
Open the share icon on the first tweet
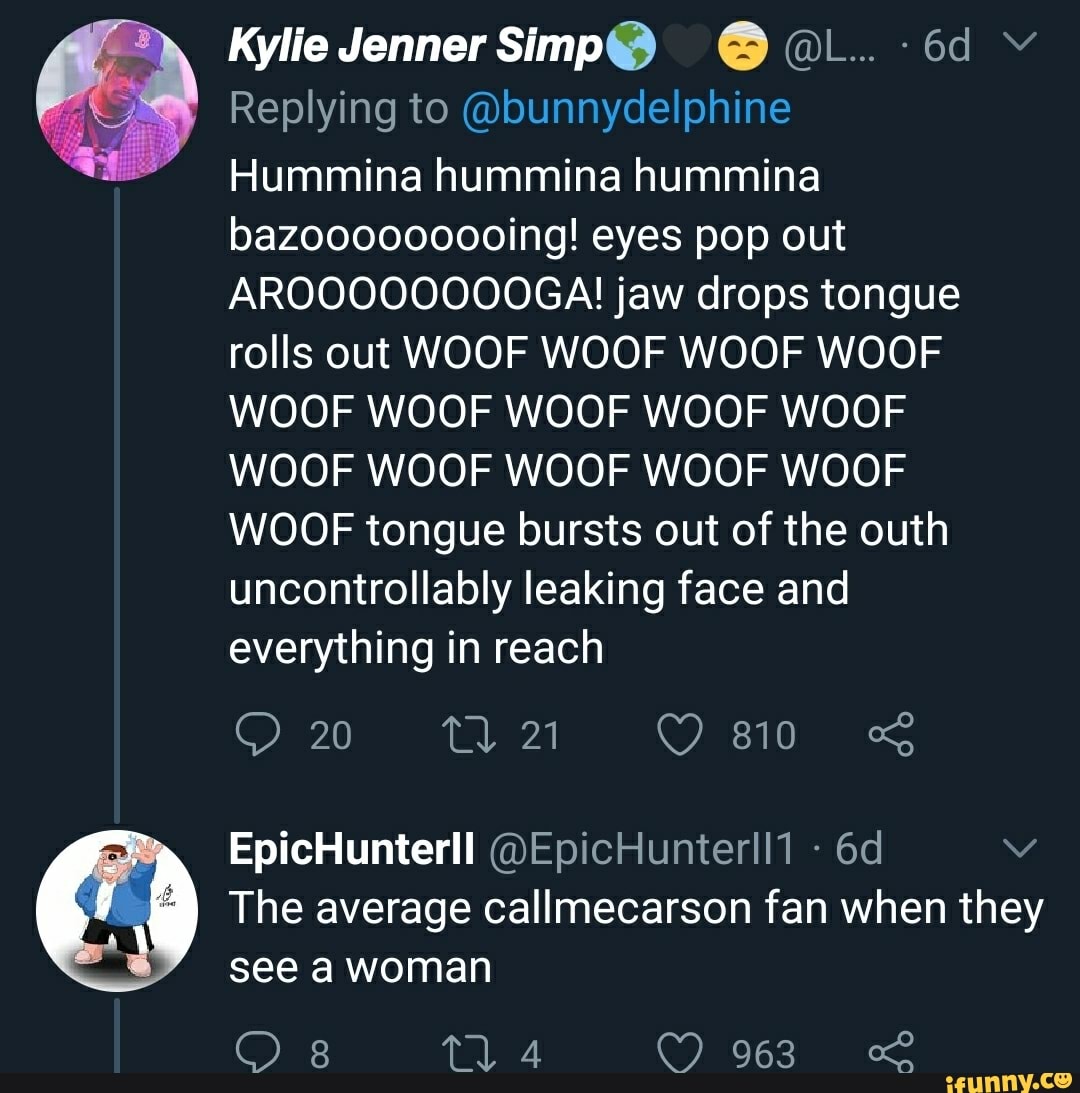[891, 734]
